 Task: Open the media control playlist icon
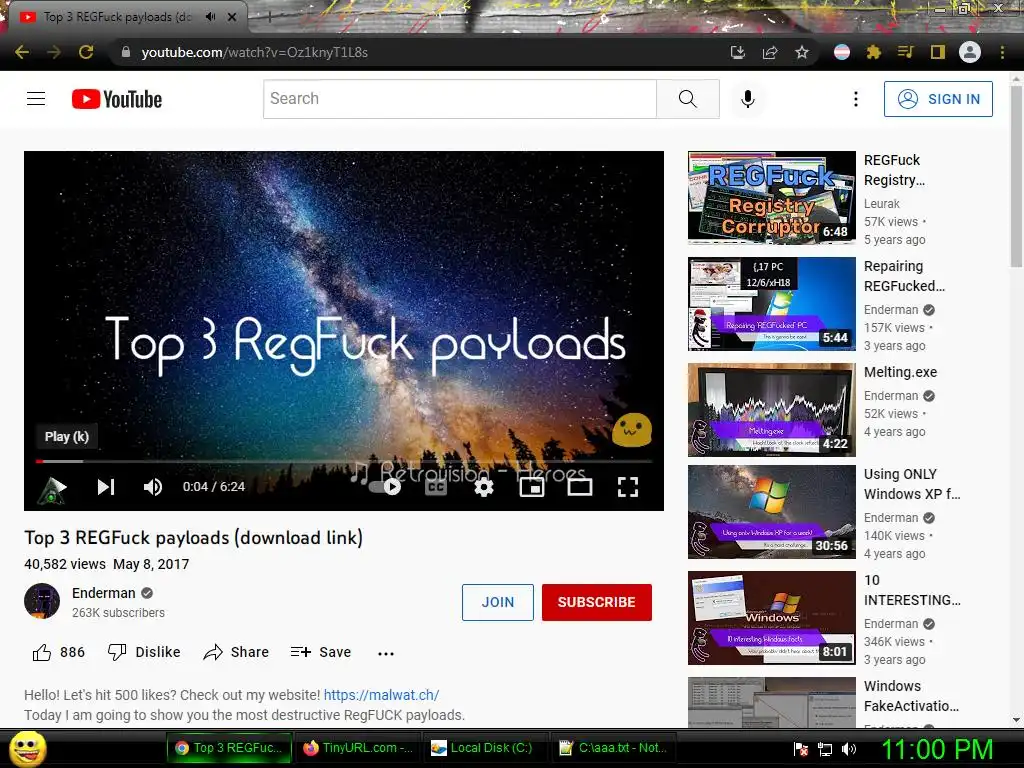[906, 52]
